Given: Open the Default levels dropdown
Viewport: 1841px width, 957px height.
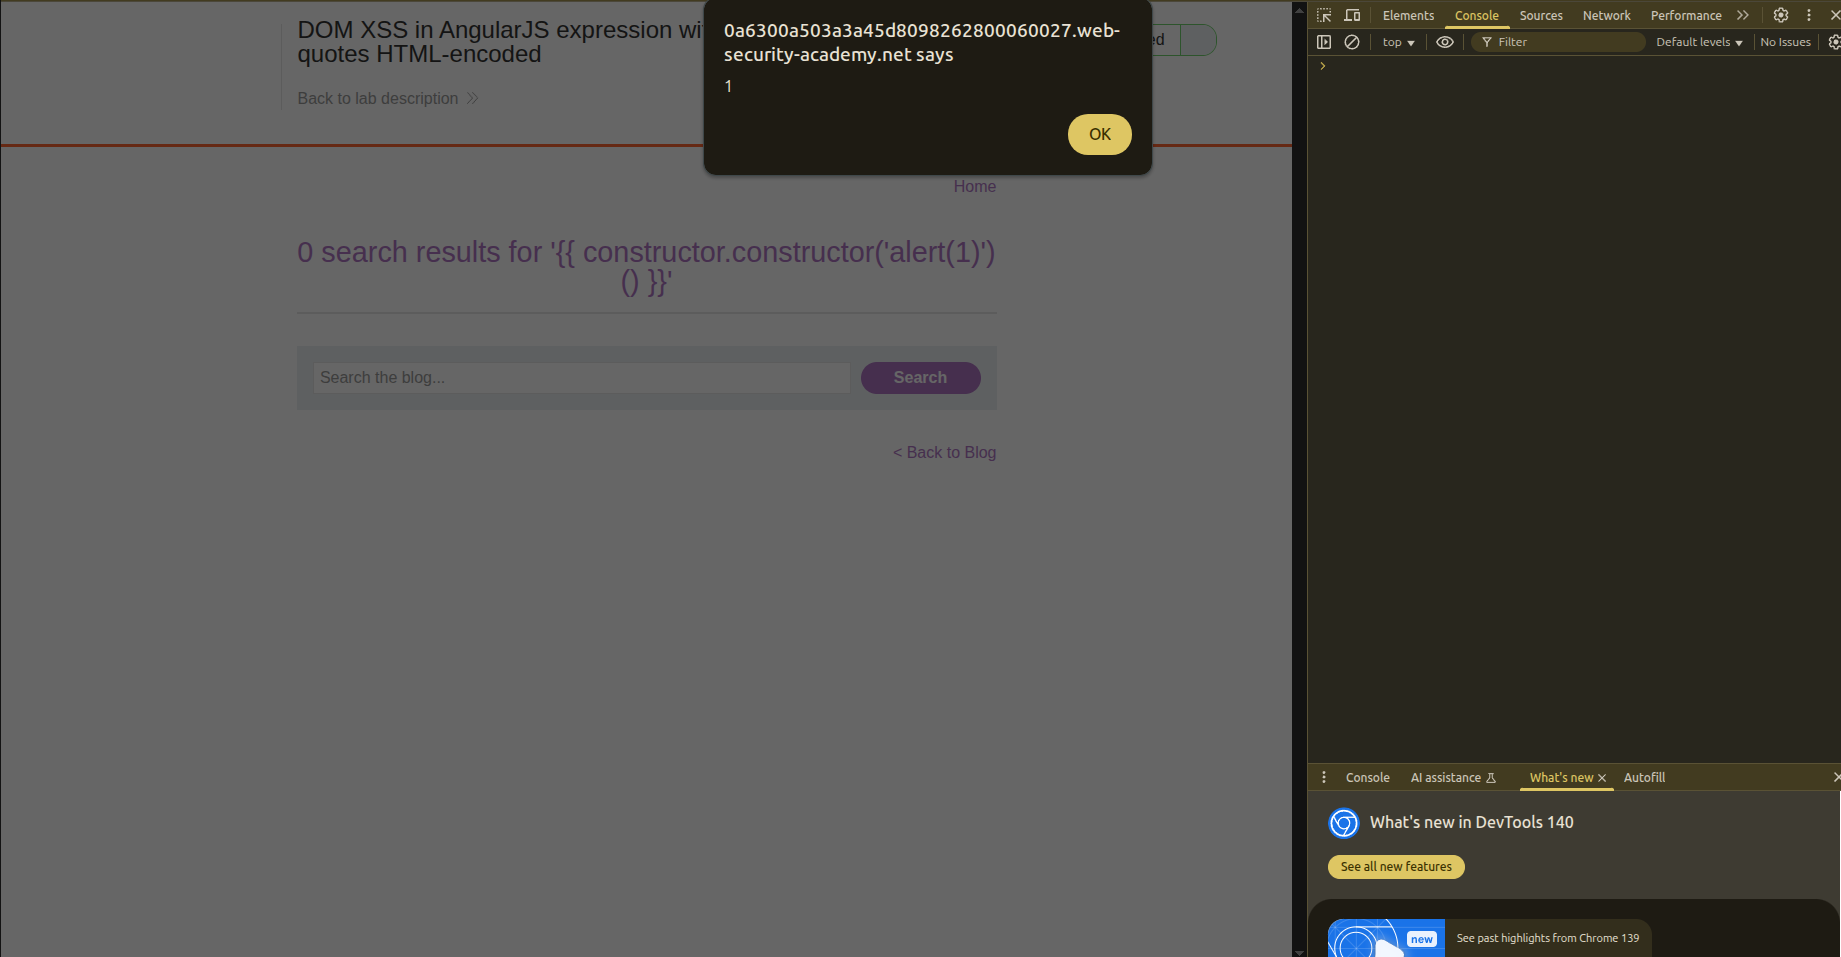Looking at the screenshot, I should click(1699, 42).
